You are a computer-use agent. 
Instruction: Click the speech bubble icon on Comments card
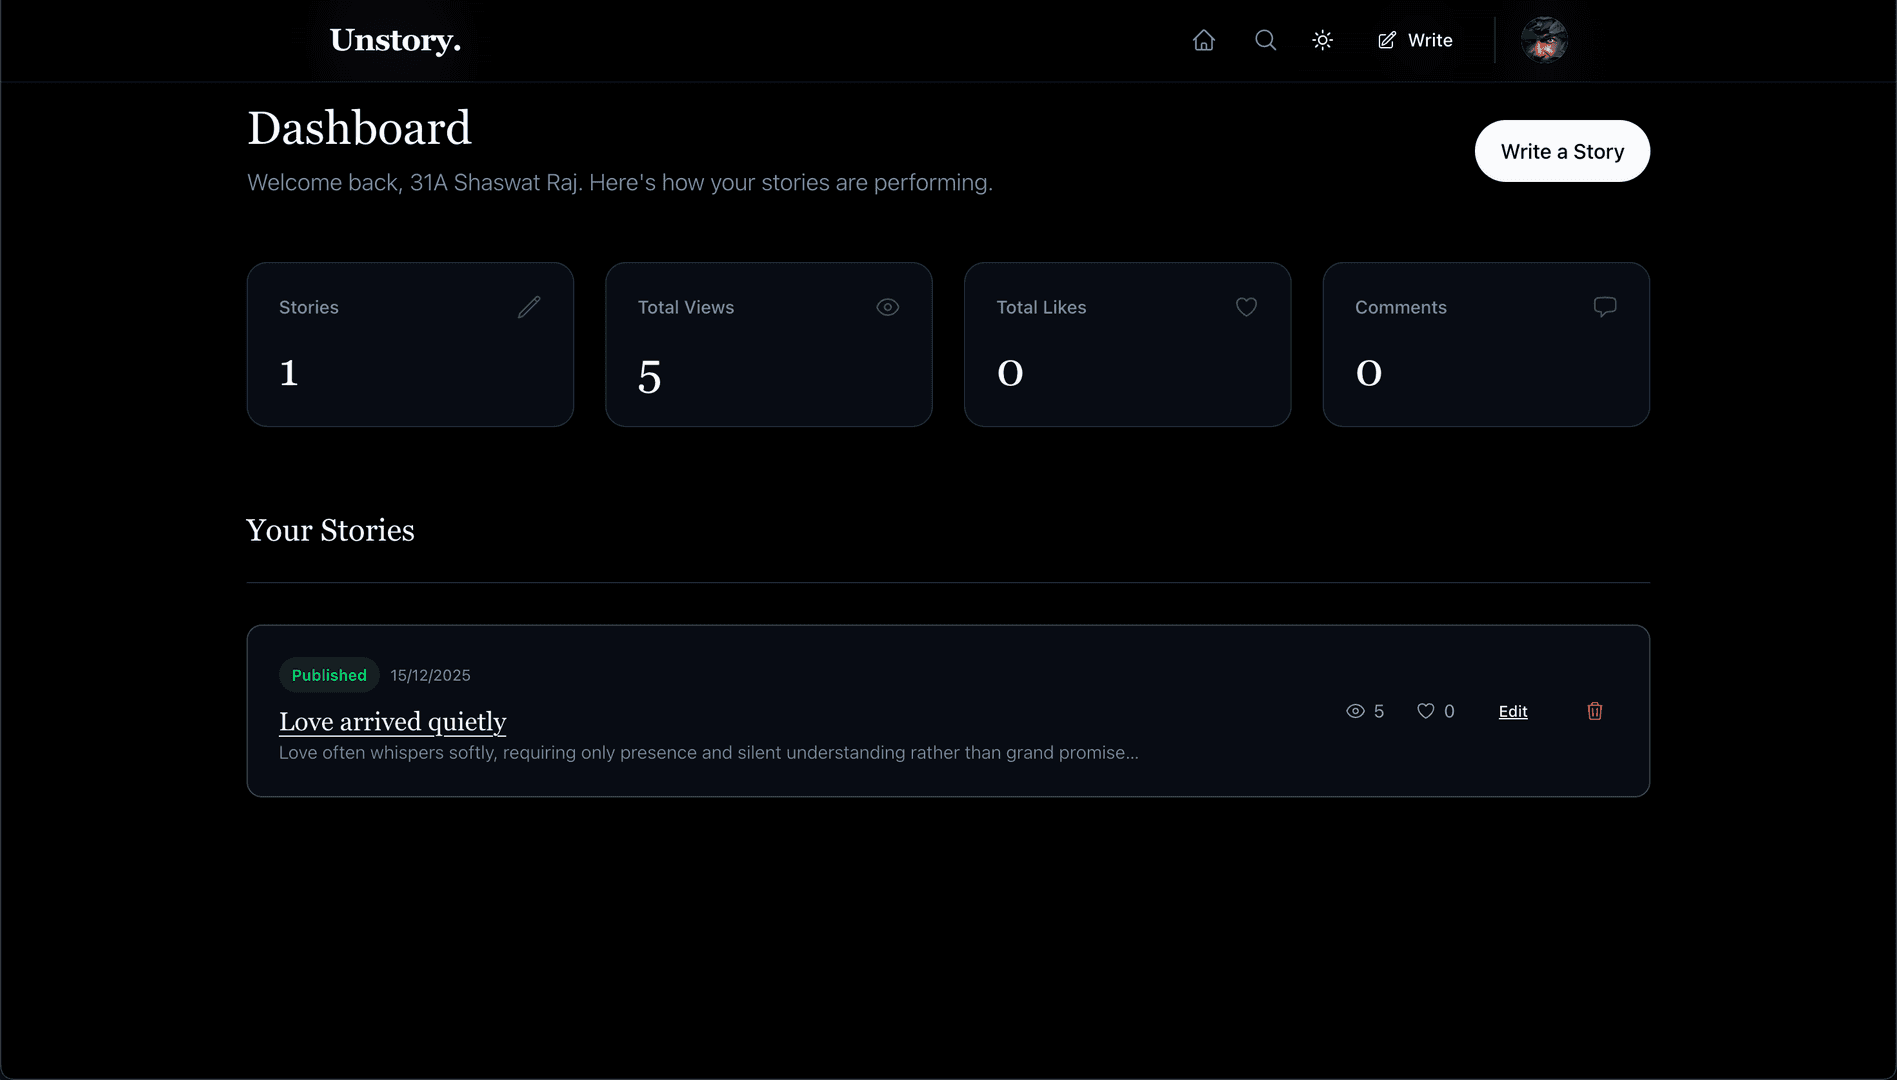[1604, 307]
